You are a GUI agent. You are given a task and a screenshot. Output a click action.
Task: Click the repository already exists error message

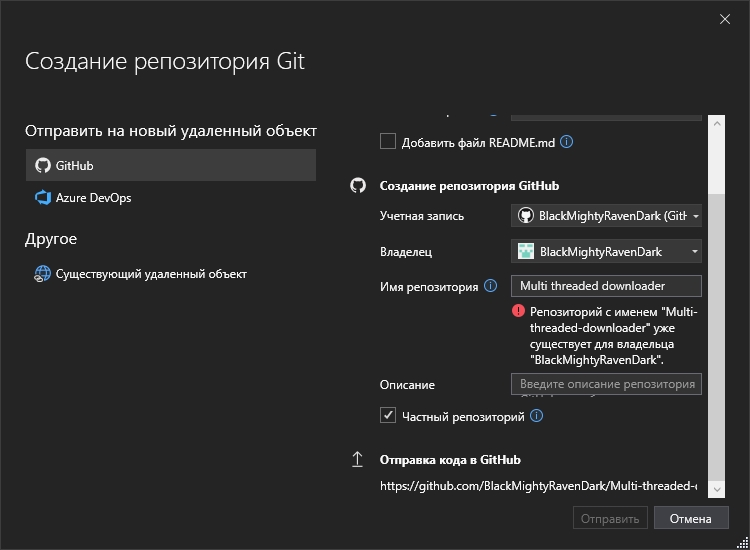(x=614, y=336)
